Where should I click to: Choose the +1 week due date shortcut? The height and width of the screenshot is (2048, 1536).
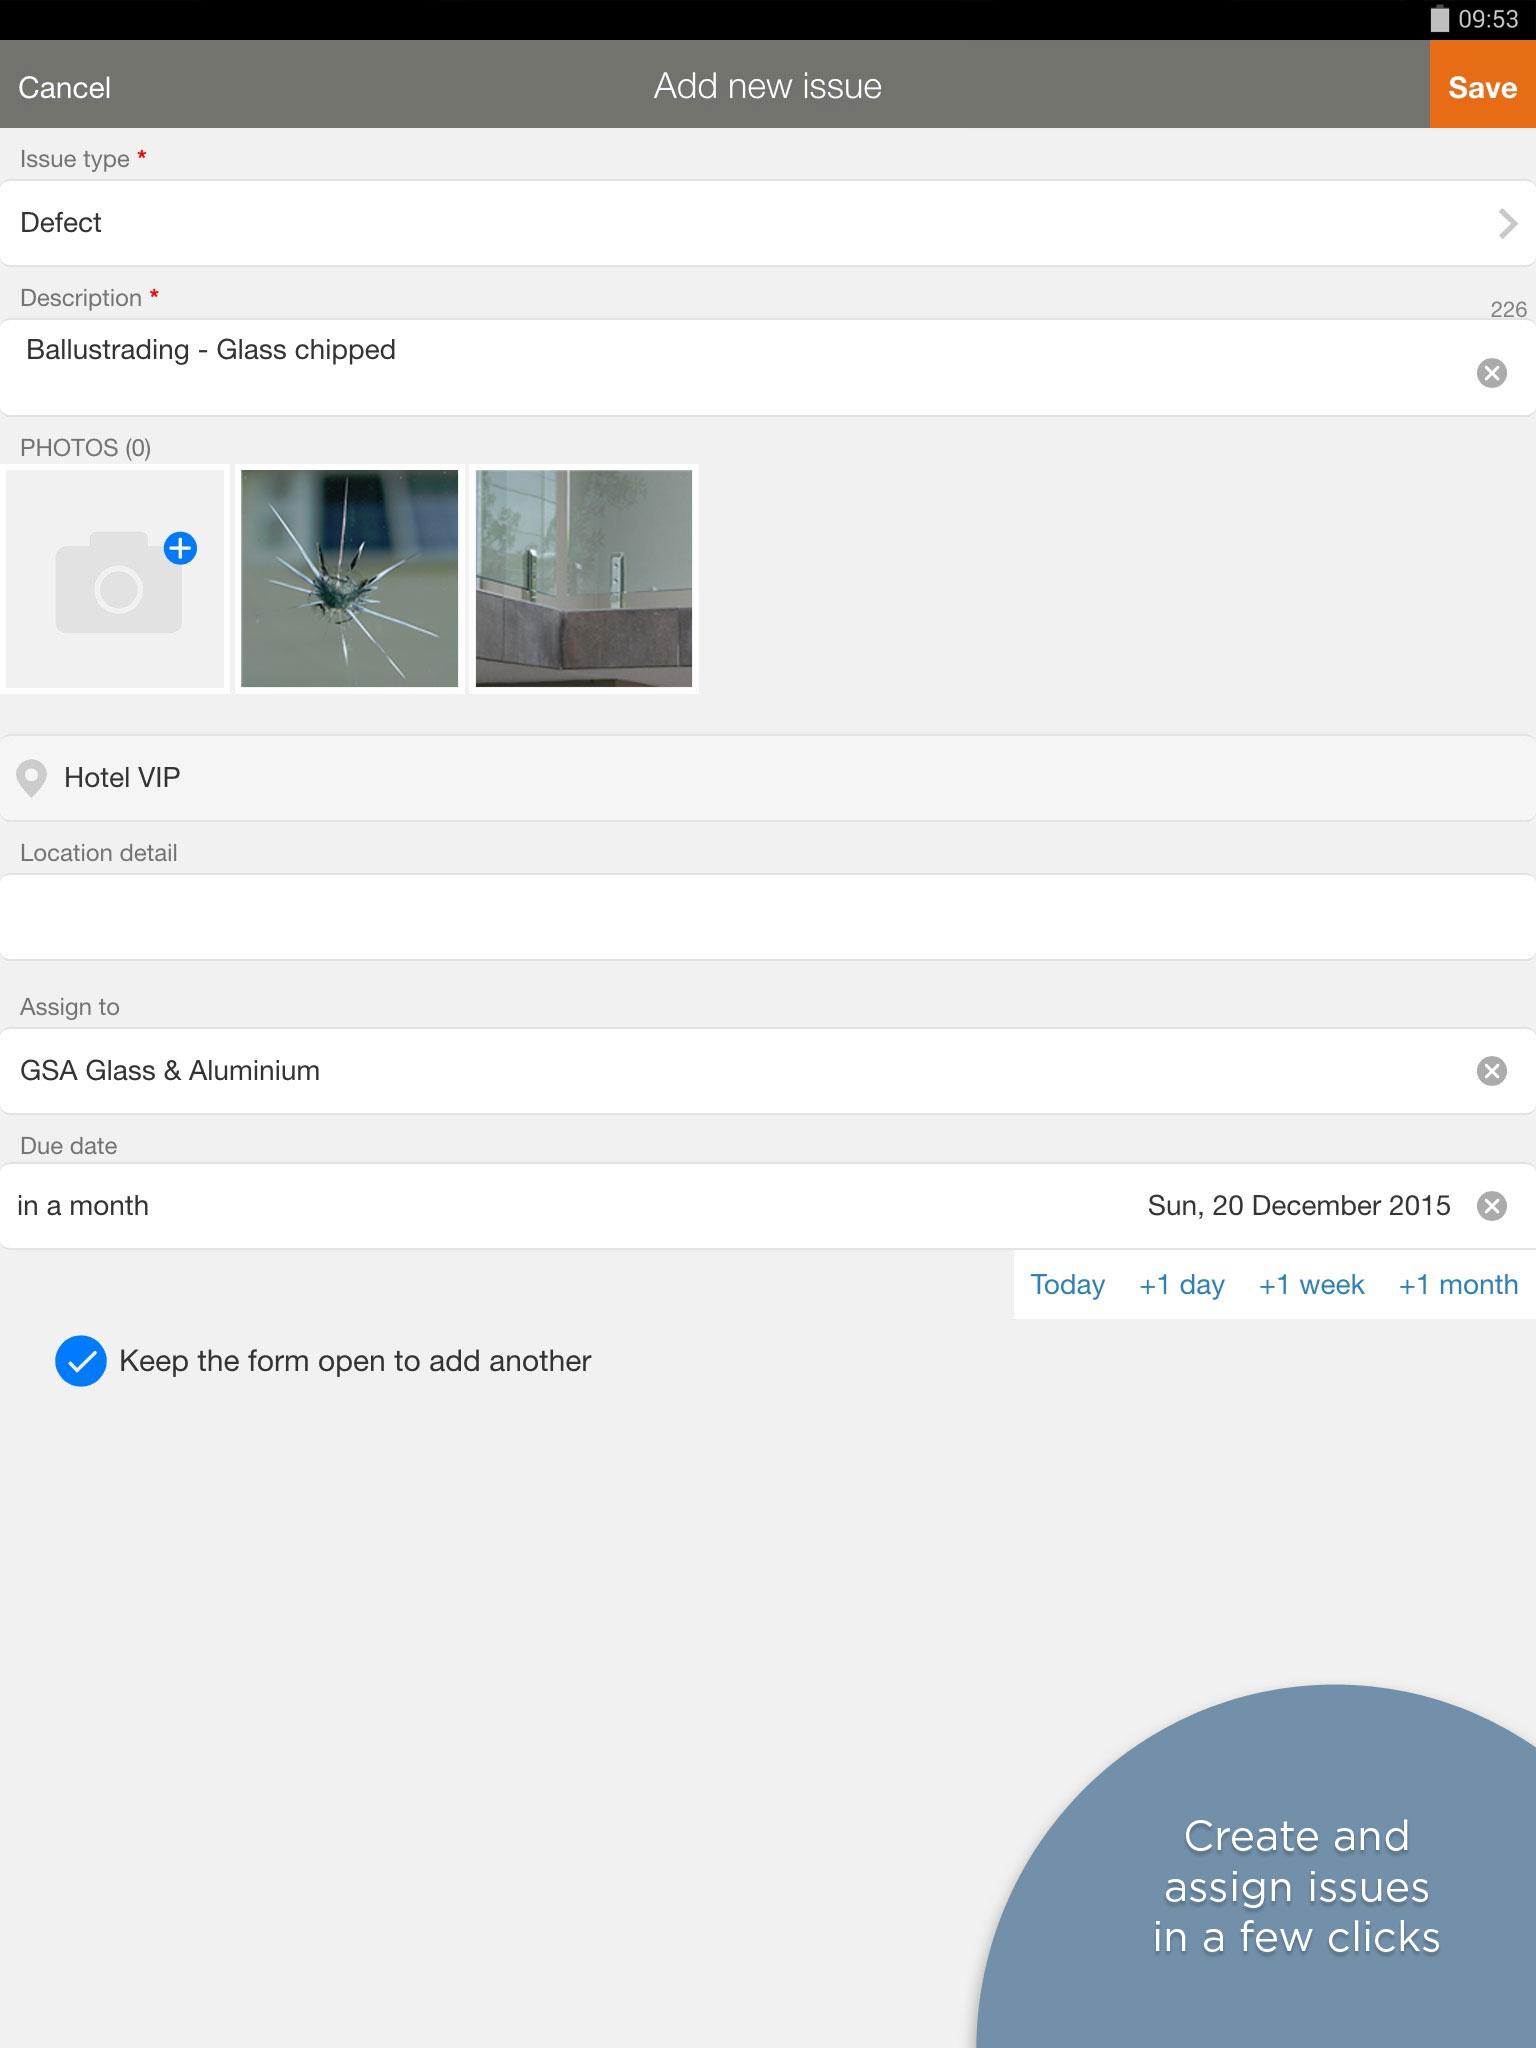[x=1311, y=1285]
